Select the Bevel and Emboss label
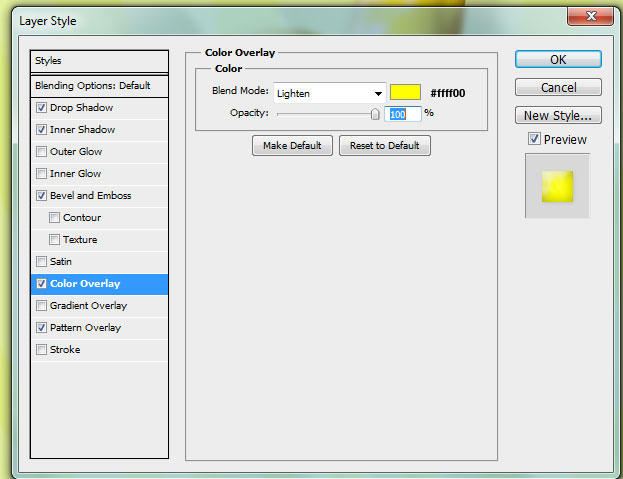This screenshot has height=479, width=623. click(90, 196)
